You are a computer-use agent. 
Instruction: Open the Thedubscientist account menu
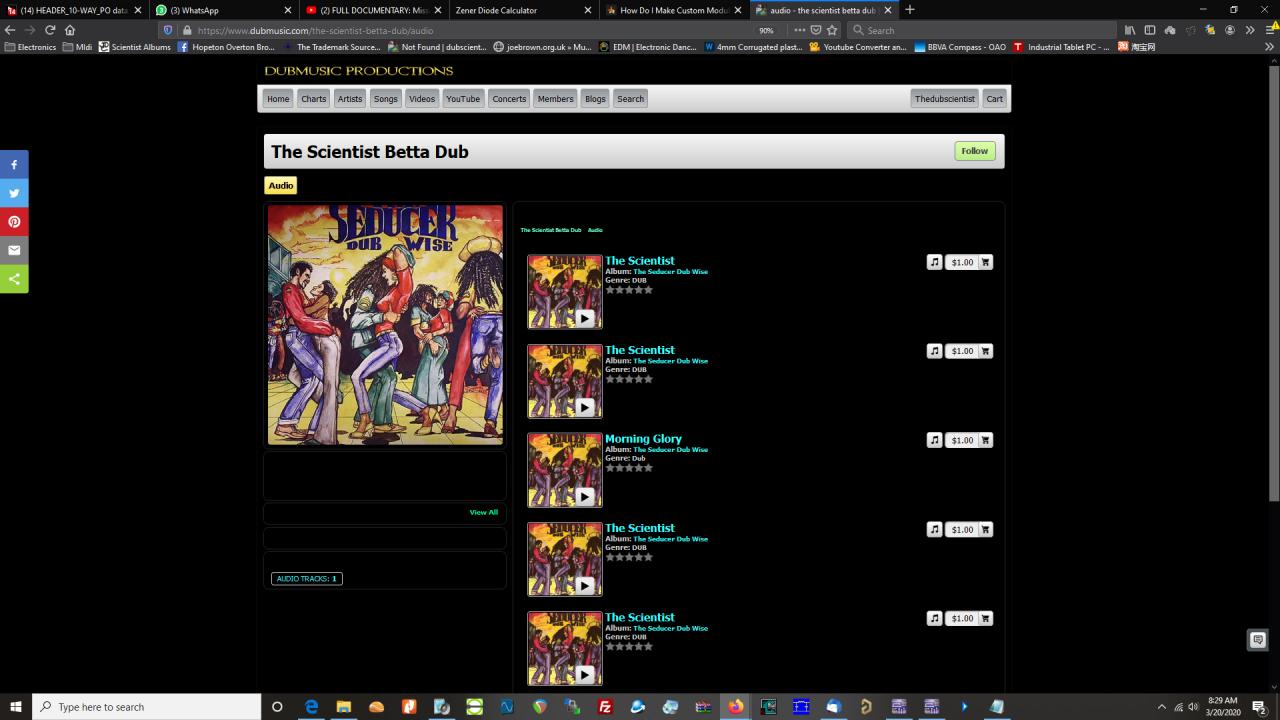[x=945, y=99]
